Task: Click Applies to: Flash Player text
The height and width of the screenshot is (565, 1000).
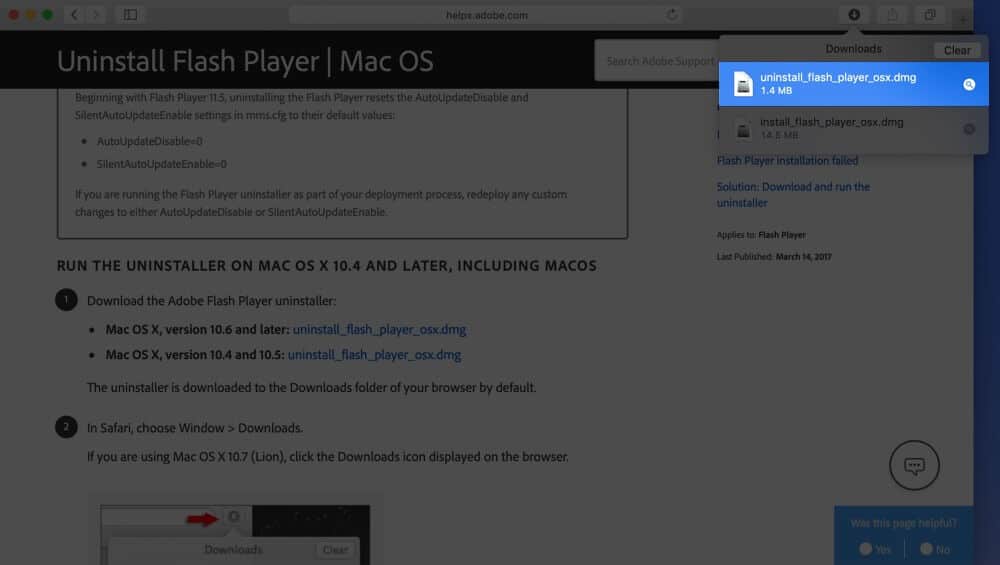Action: (761, 235)
